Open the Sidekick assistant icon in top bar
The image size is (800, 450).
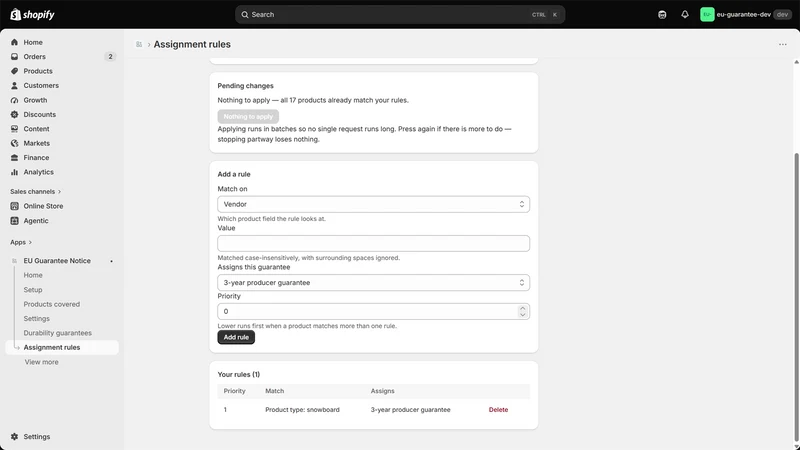662,14
